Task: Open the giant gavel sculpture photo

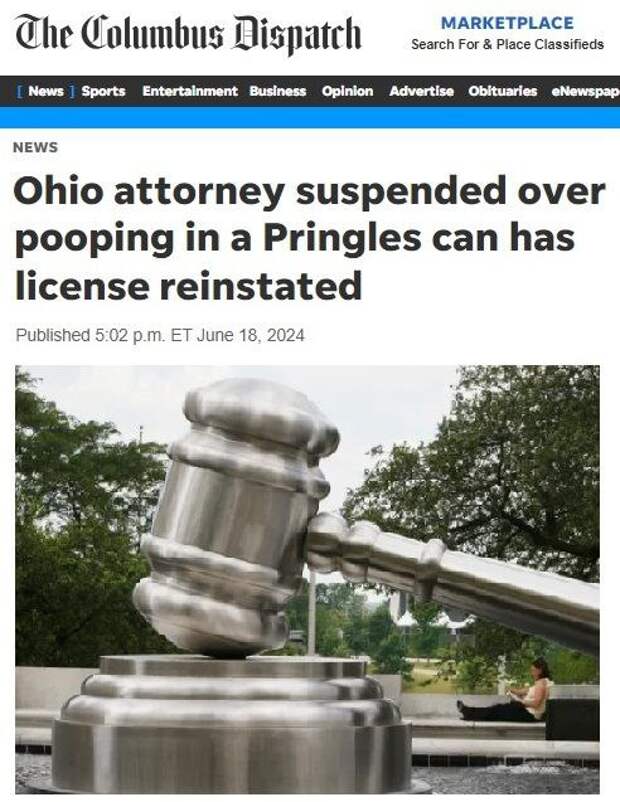Action: (307, 580)
